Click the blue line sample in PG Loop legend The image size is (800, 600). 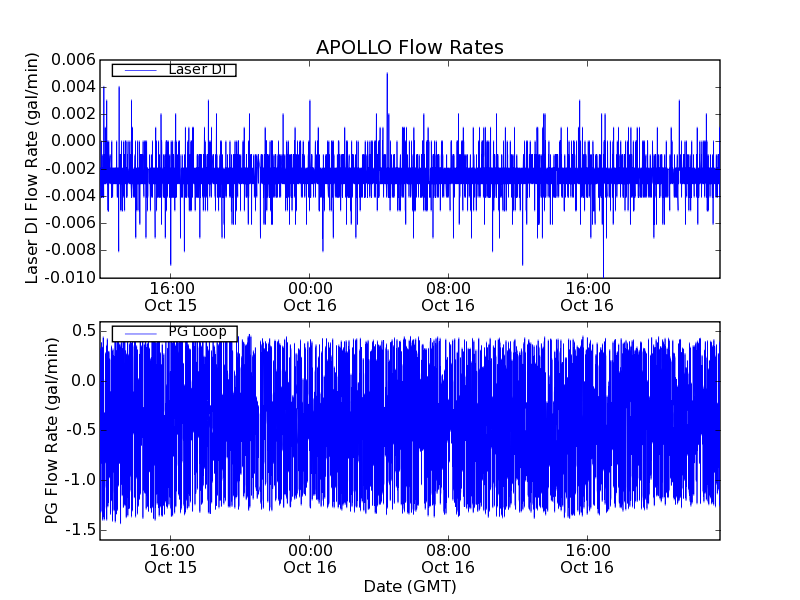click(x=137, y=333)
